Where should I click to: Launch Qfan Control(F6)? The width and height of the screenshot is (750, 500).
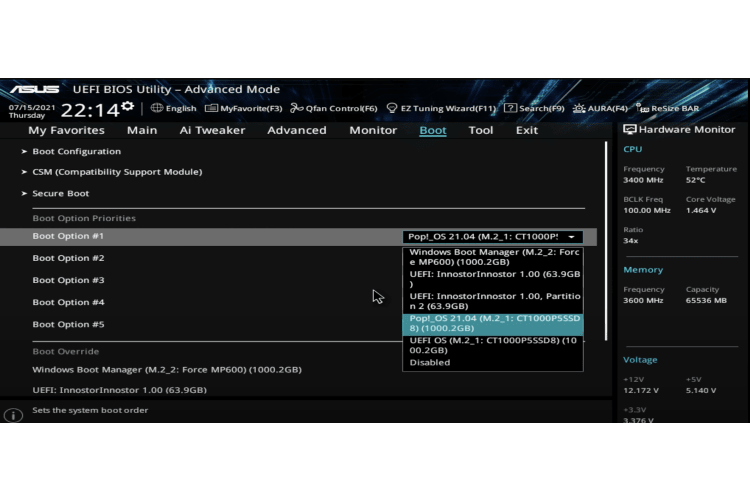coord(342,108)
